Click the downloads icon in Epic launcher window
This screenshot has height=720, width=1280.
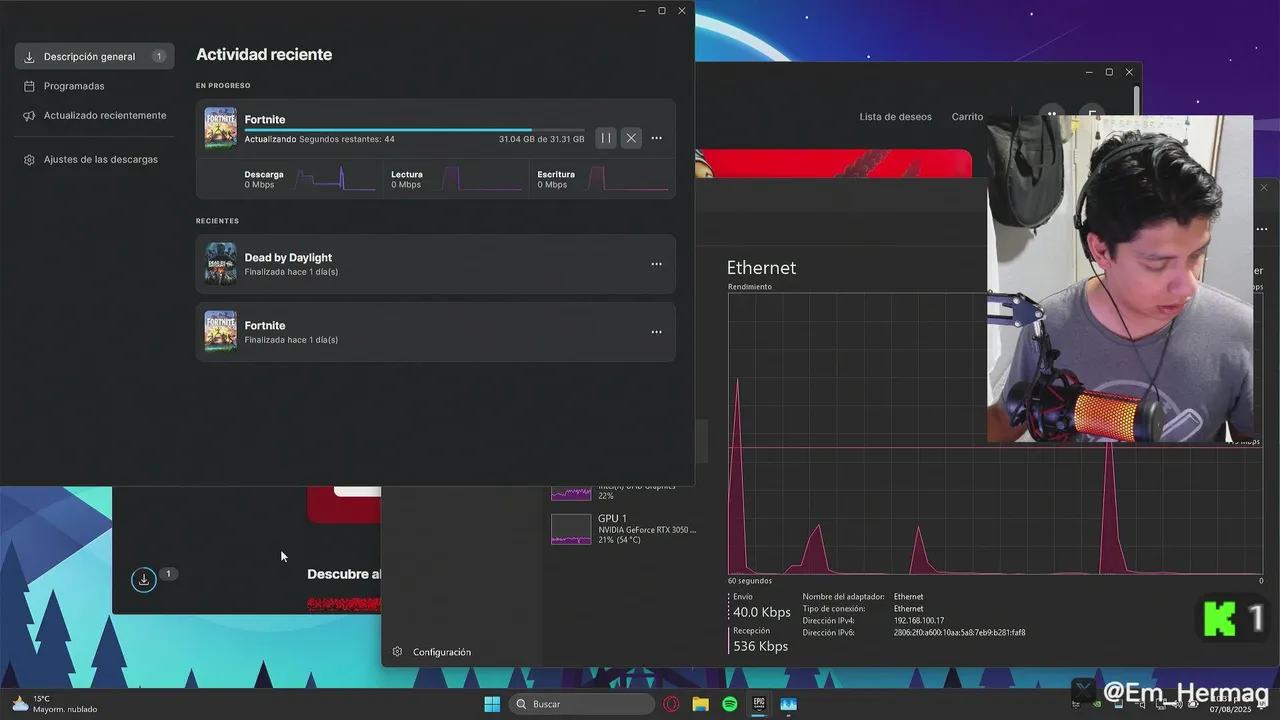[144, 579]
